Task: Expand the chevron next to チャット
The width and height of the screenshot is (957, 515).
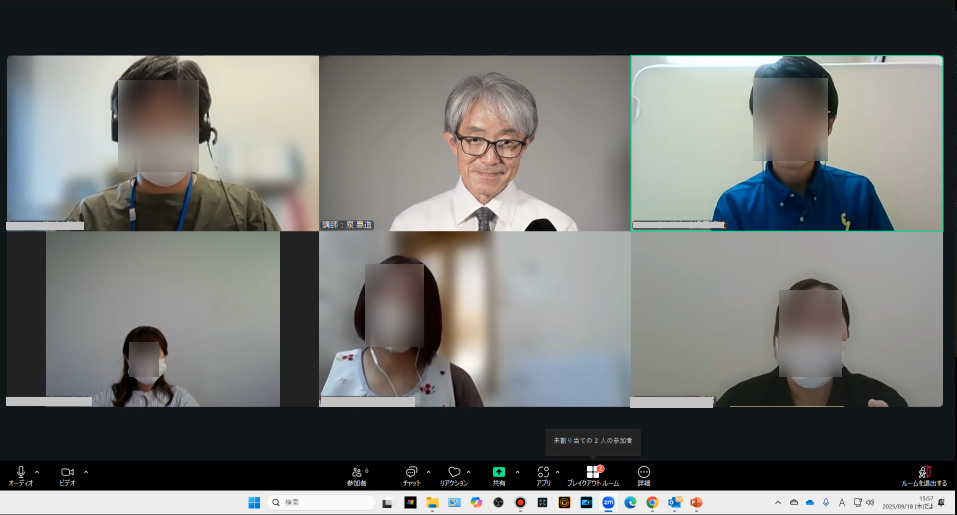Action: pyautogui.click(x=428, y=472)
